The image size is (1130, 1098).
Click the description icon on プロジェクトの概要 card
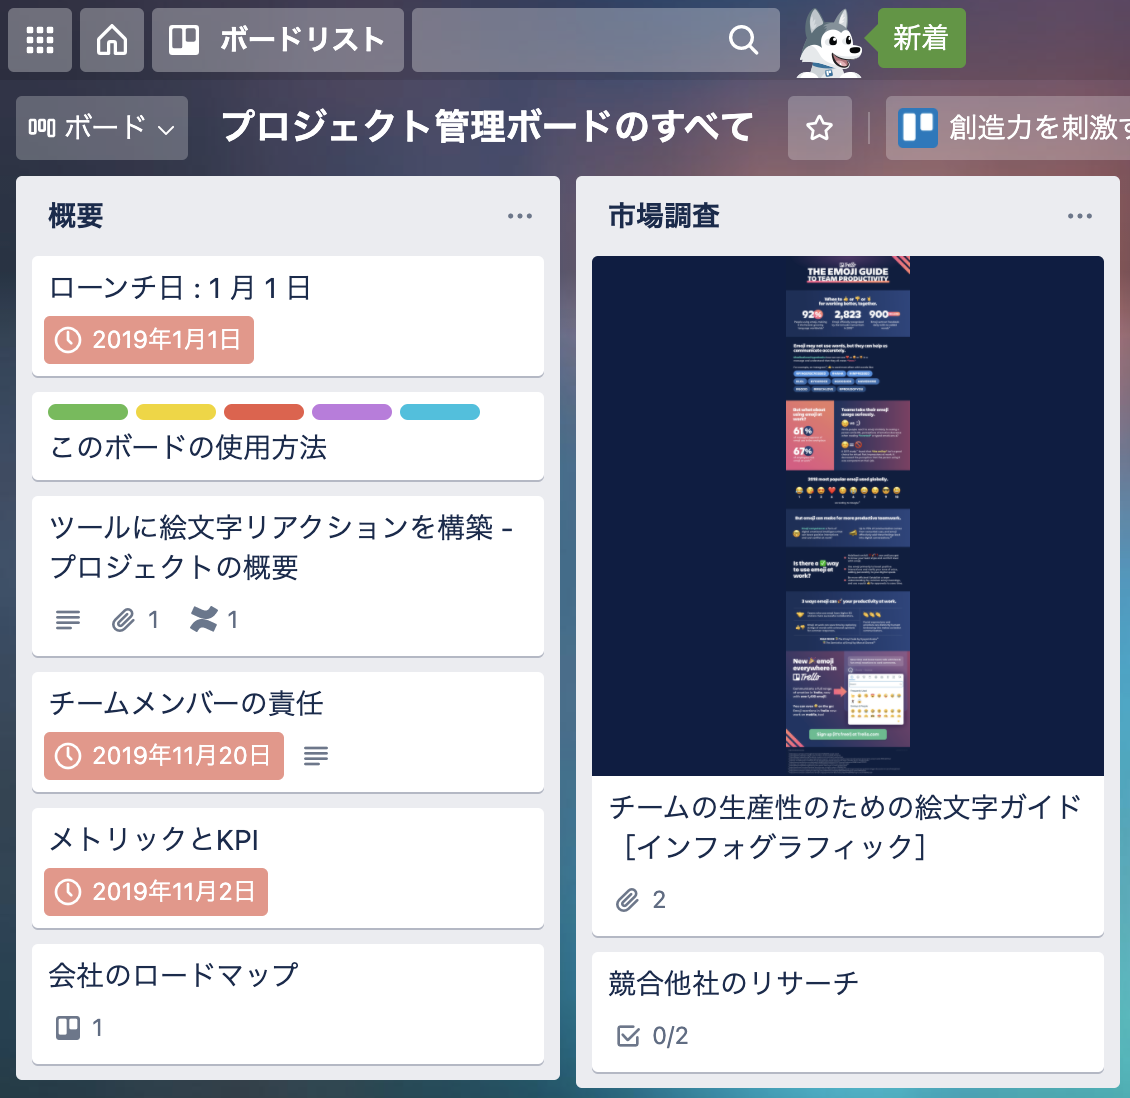(68, 620)
